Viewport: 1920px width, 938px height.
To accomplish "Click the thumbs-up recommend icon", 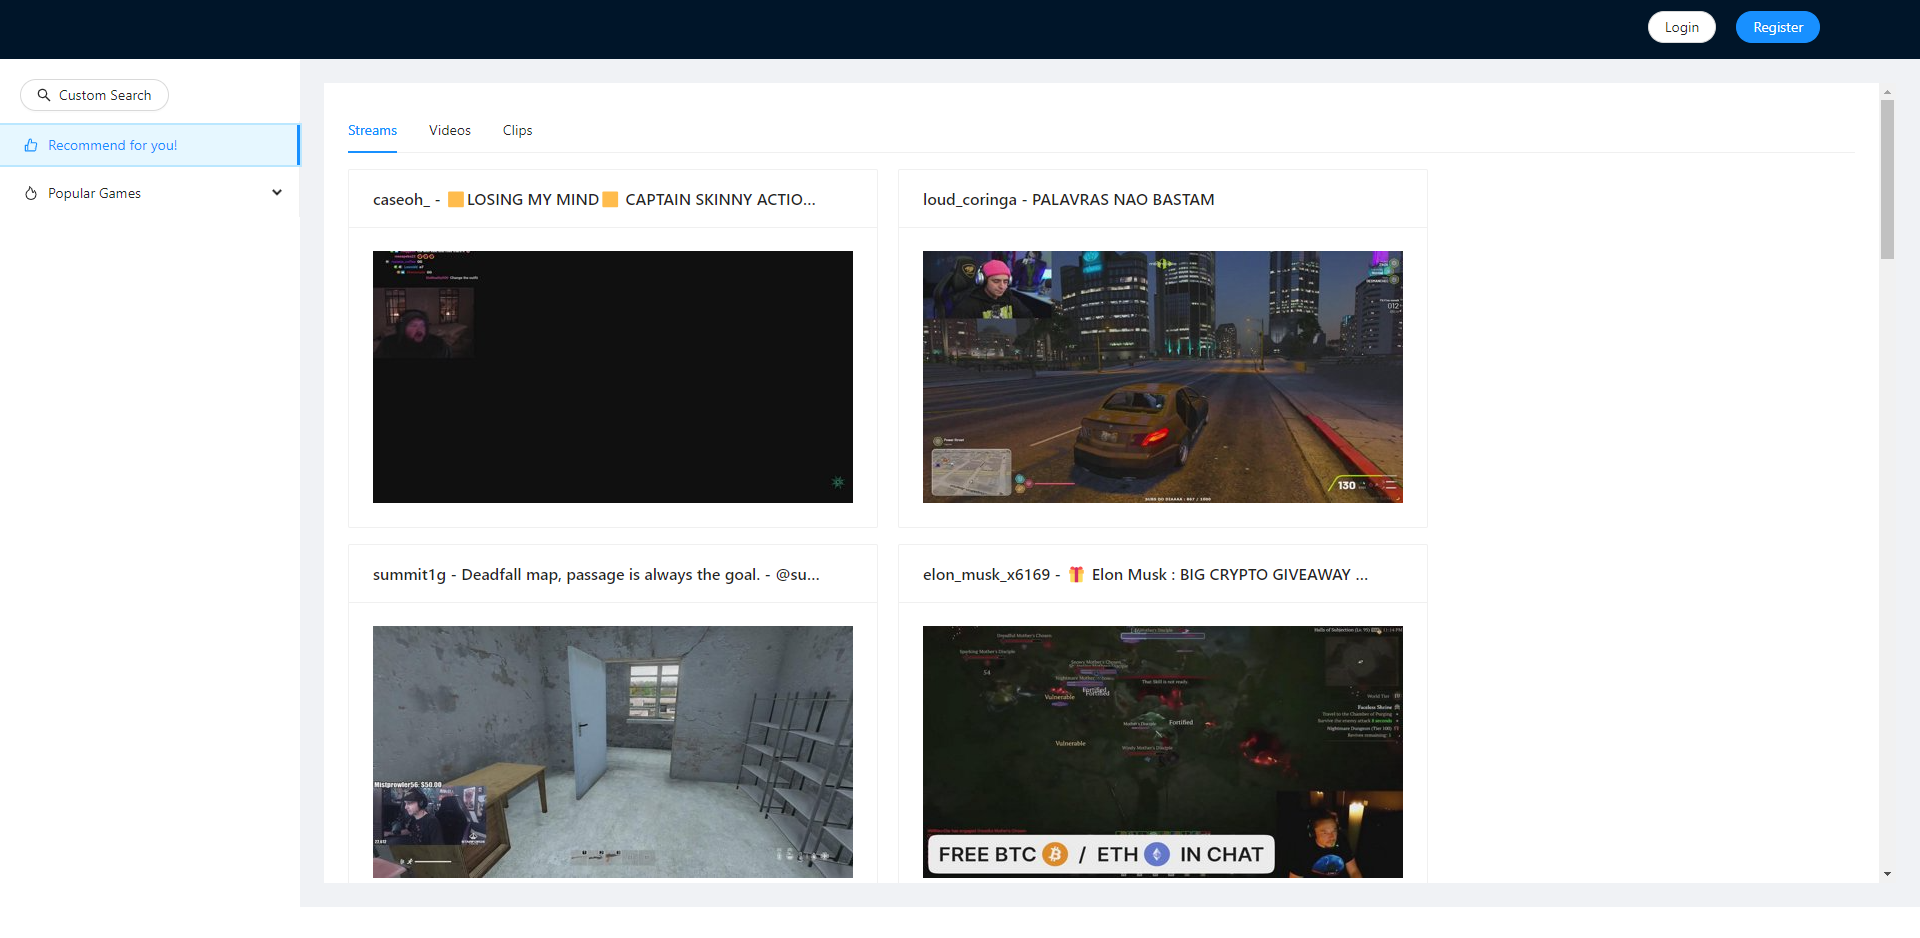I will tap(31, 145).
